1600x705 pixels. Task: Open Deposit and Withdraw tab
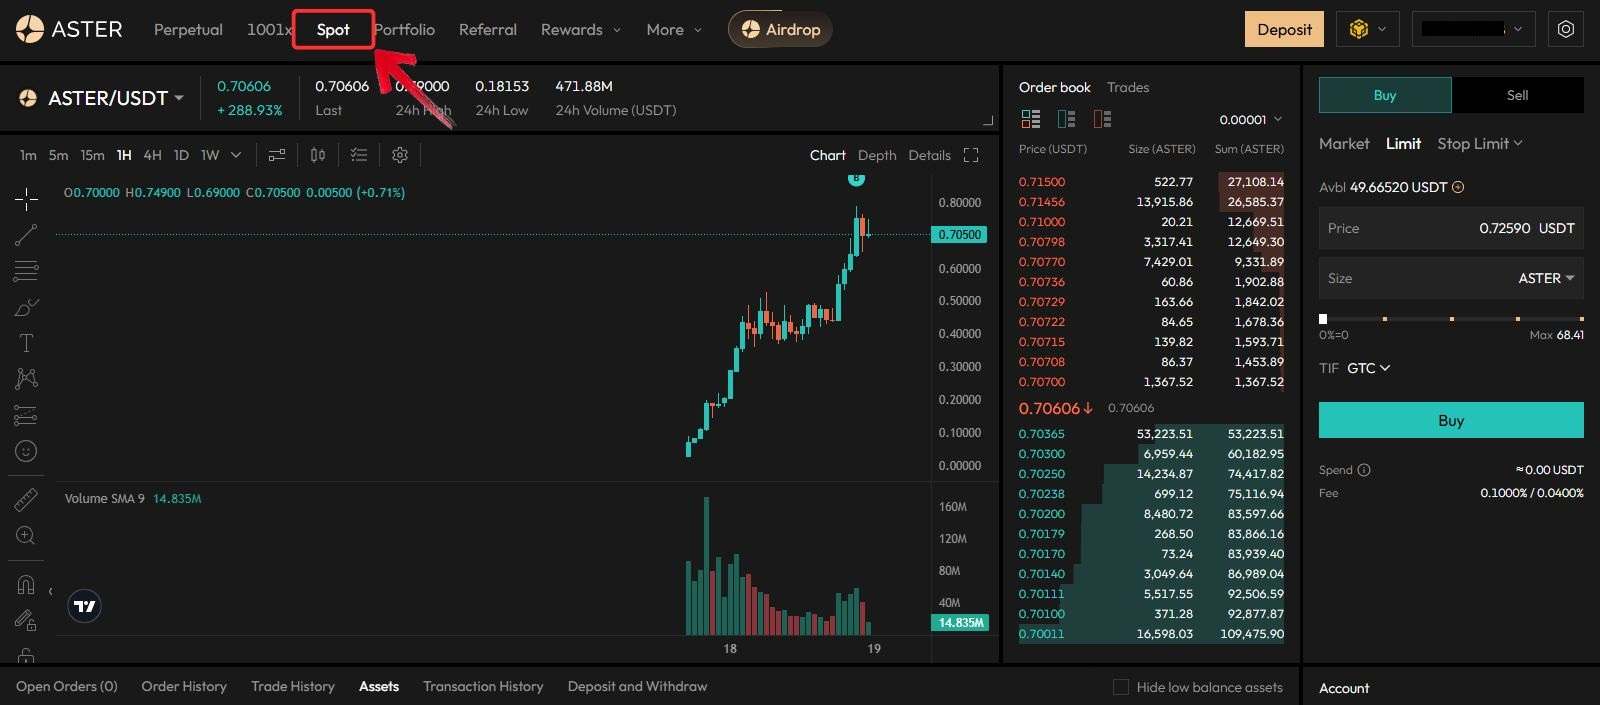coord(637,686)
